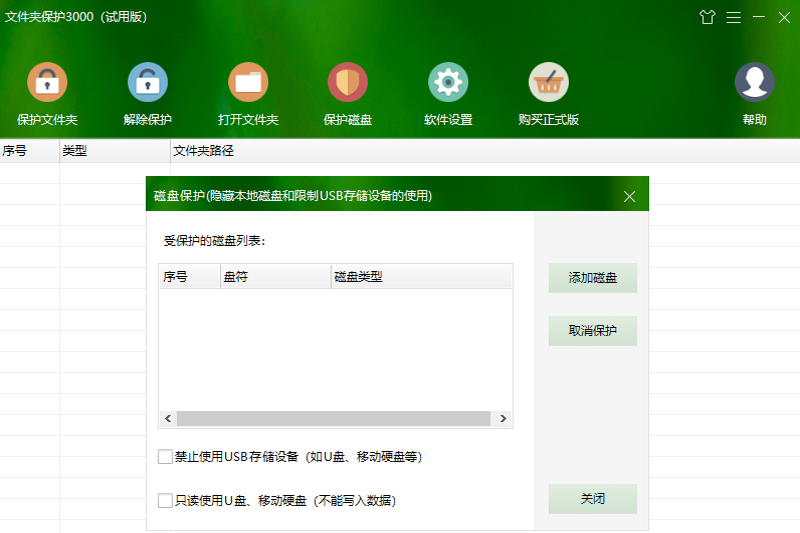Close the 磁盘保护 dialog with X
This screenshot has height=533, width=800.
click(x=629, y=196)
